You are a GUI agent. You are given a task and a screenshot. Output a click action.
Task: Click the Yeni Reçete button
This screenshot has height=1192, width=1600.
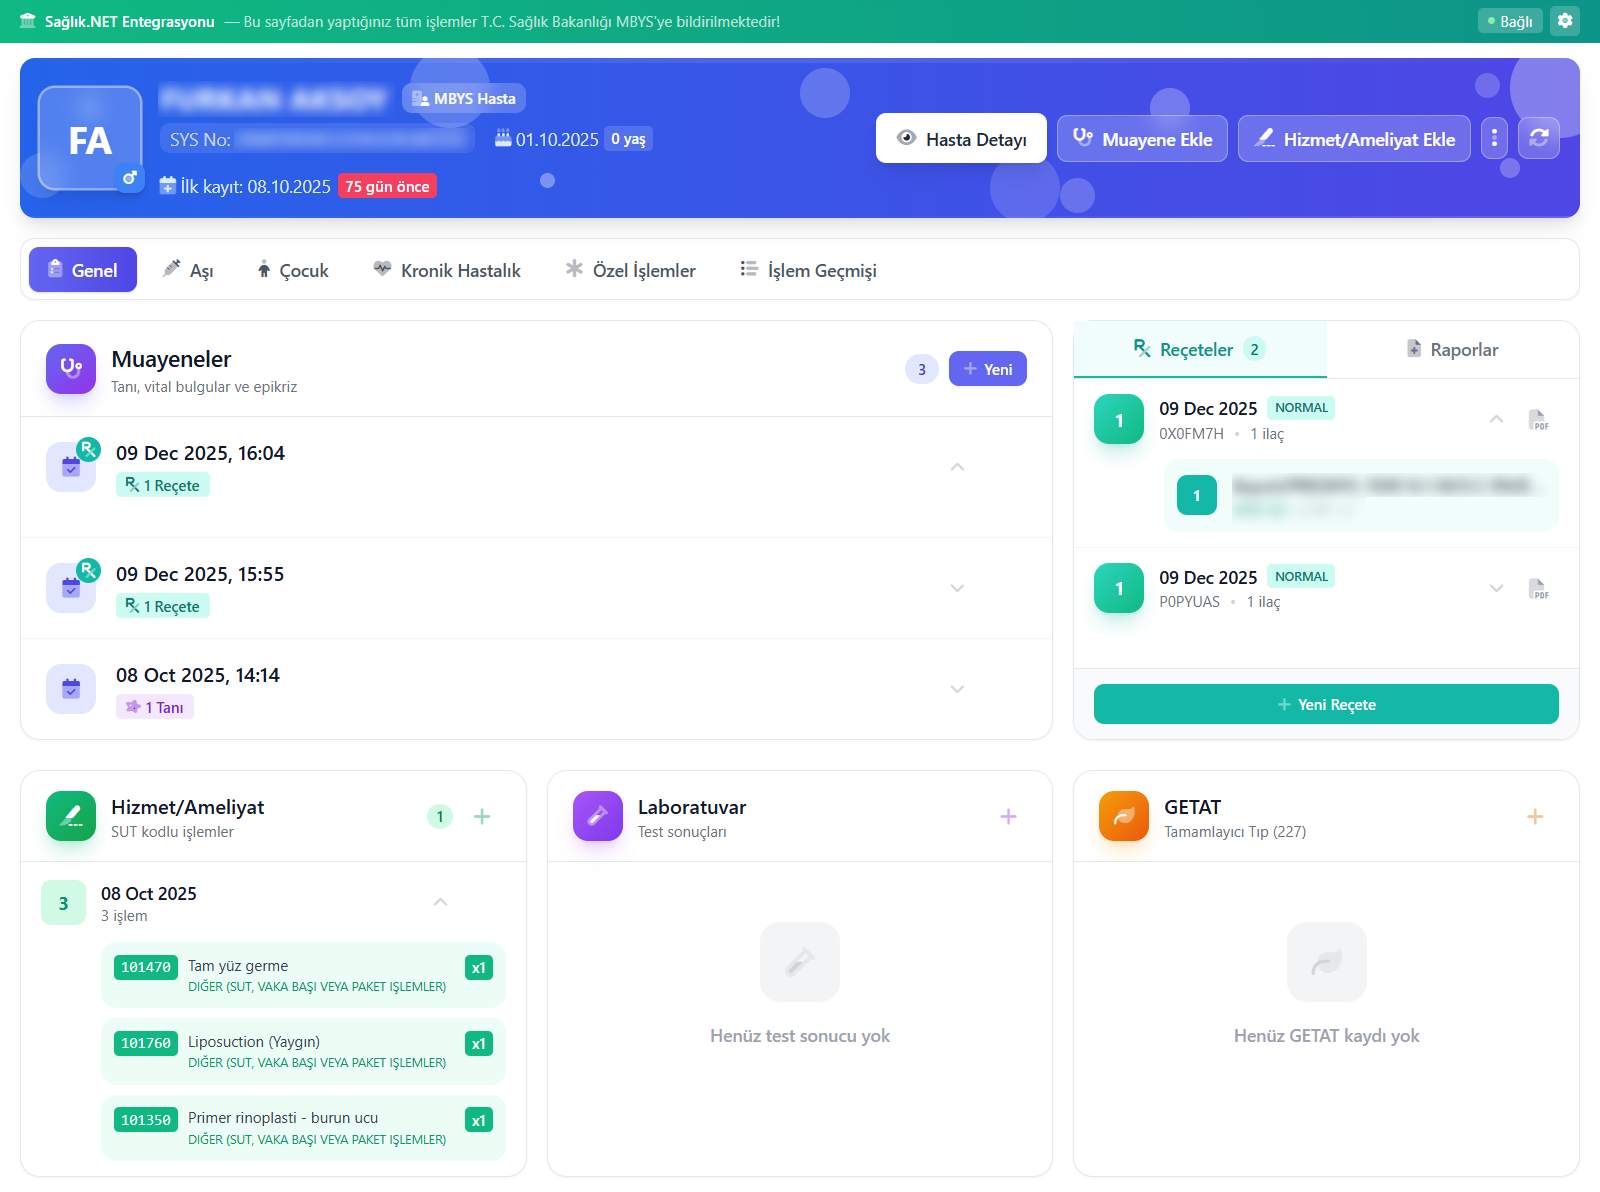(x=1326, y=704)
